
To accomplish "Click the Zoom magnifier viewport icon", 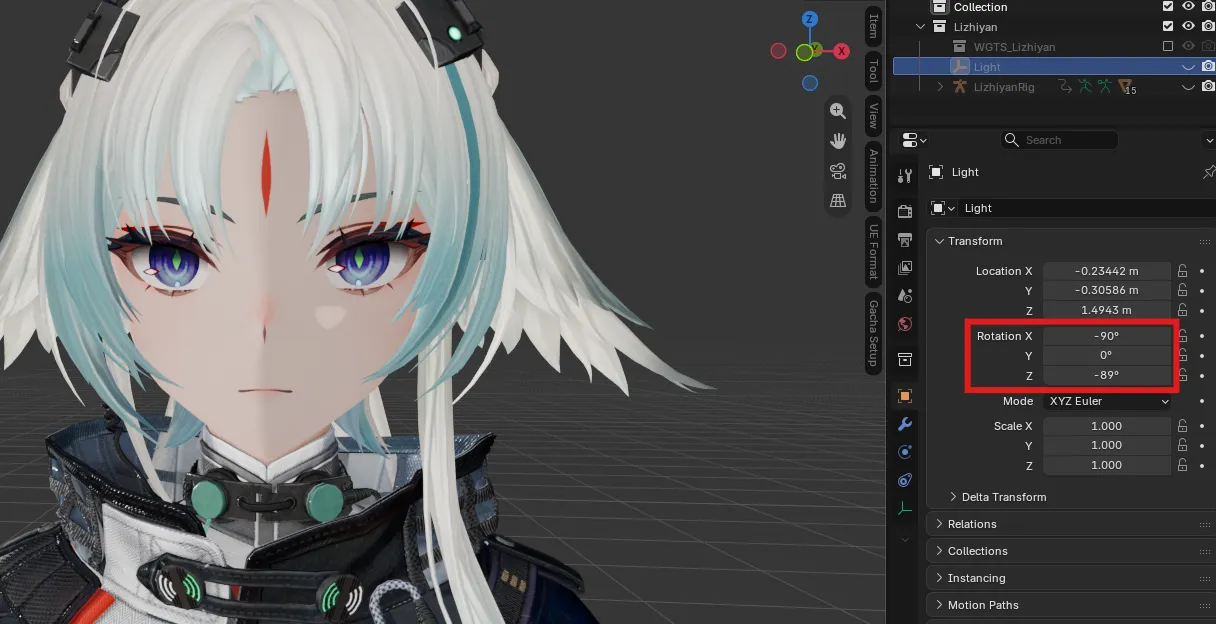I will click(838, 111).
